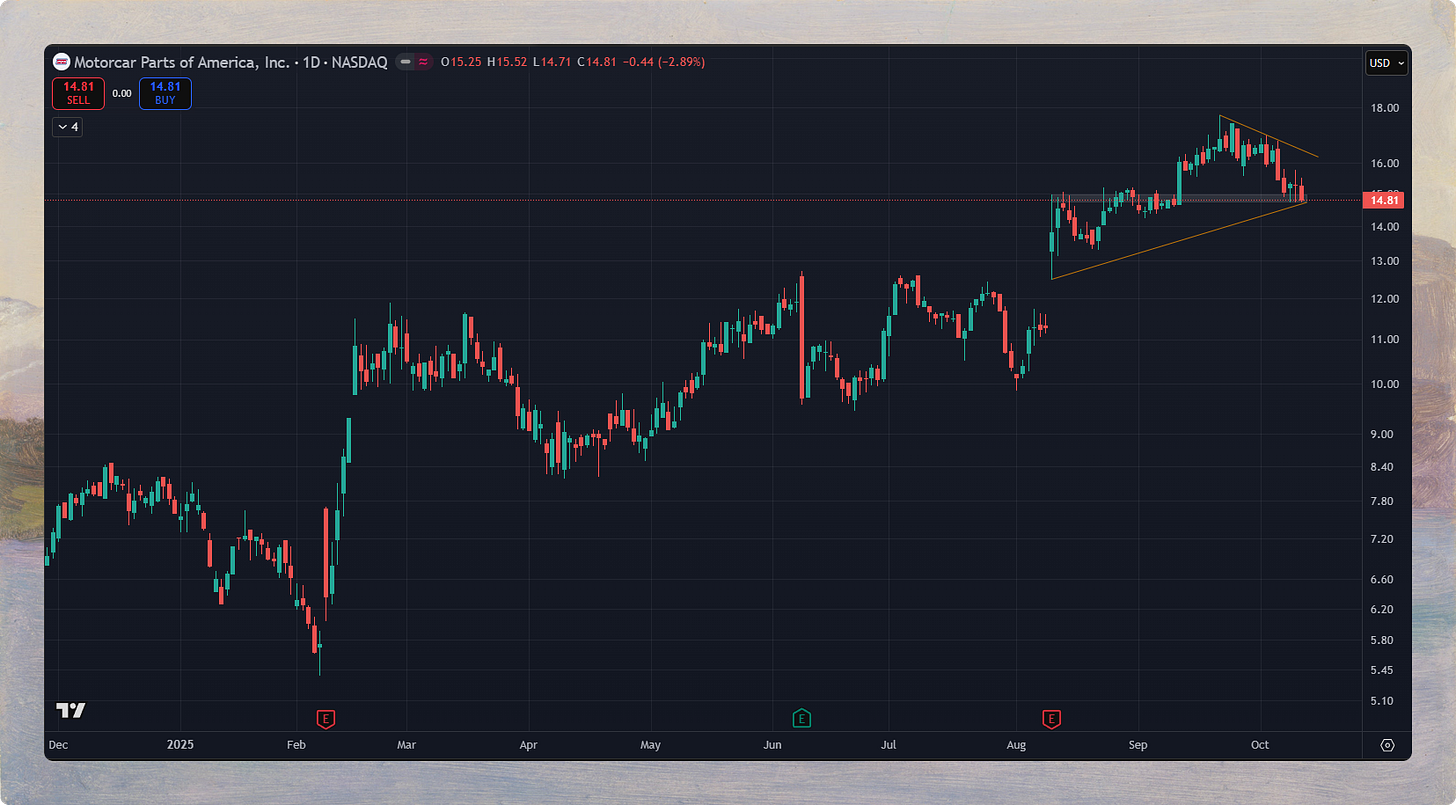This screenshot has height=805, width=1456.
Task: Click the blue BUY 14.81 button
Action: tap(165, 94)
